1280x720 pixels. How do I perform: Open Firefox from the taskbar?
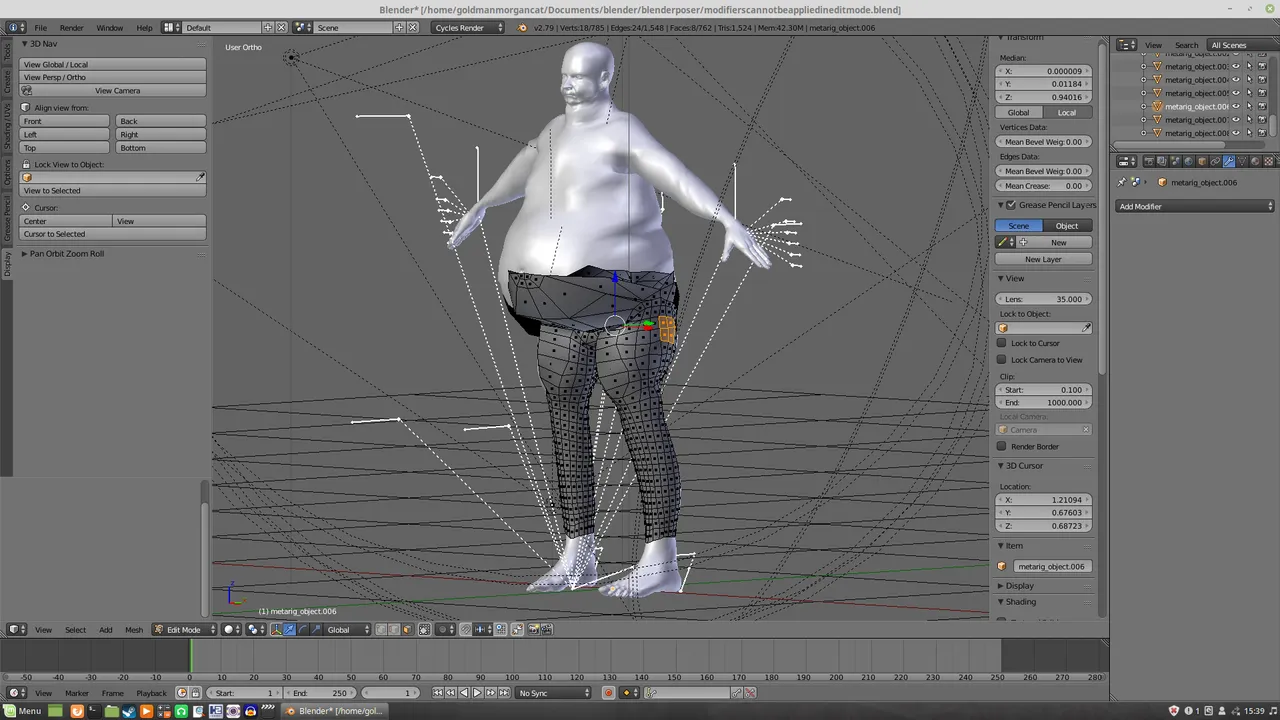77,711
